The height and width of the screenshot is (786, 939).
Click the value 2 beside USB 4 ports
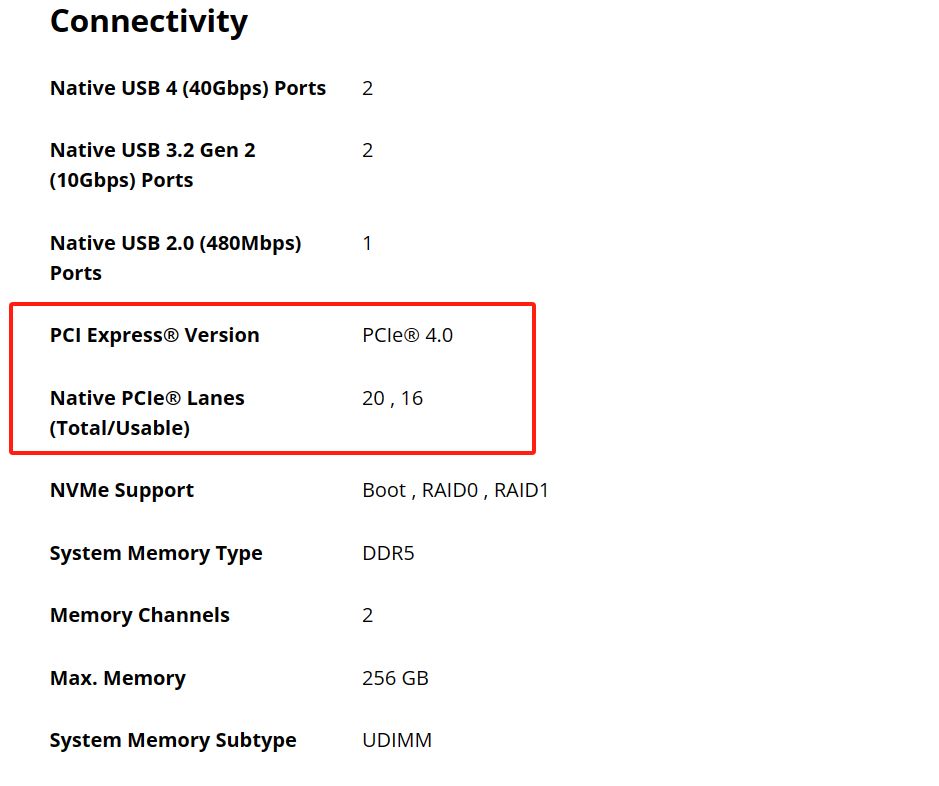(x=367, y=88)
